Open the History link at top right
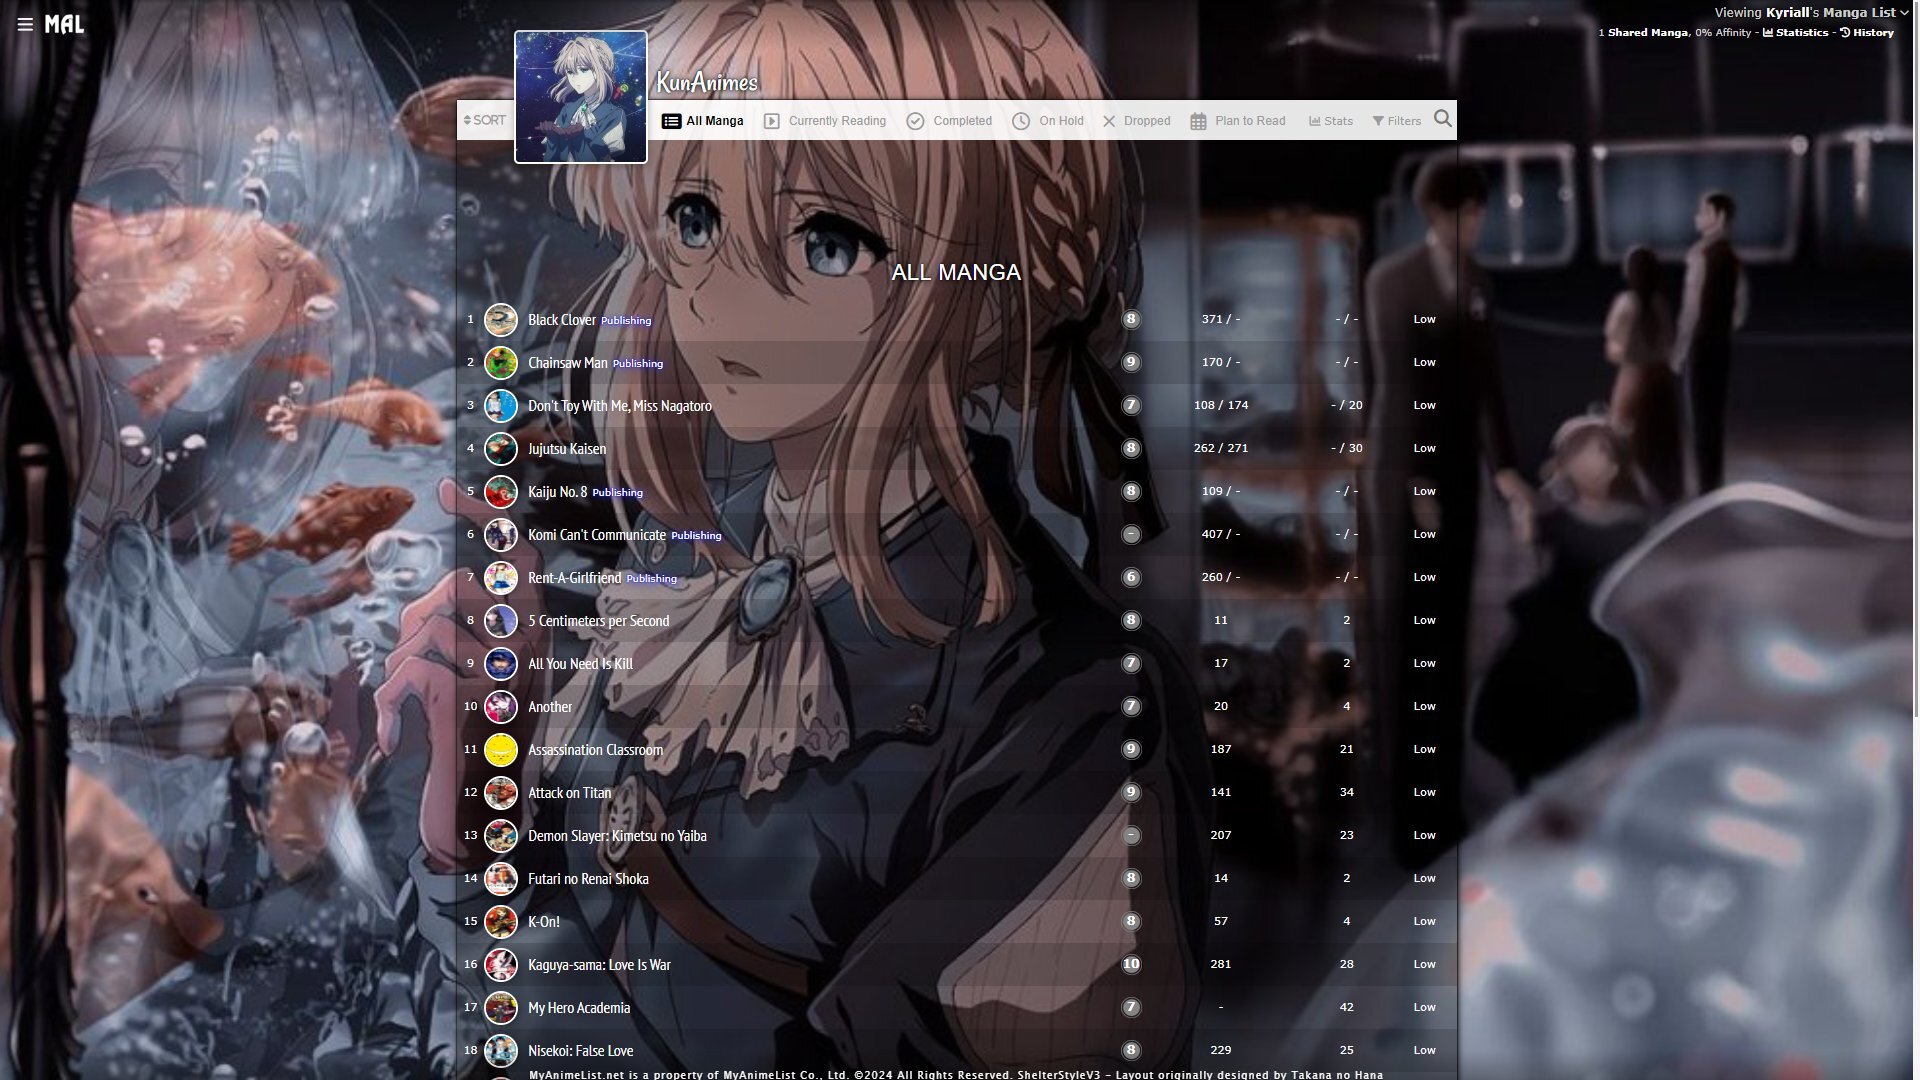 (1866, 33)
